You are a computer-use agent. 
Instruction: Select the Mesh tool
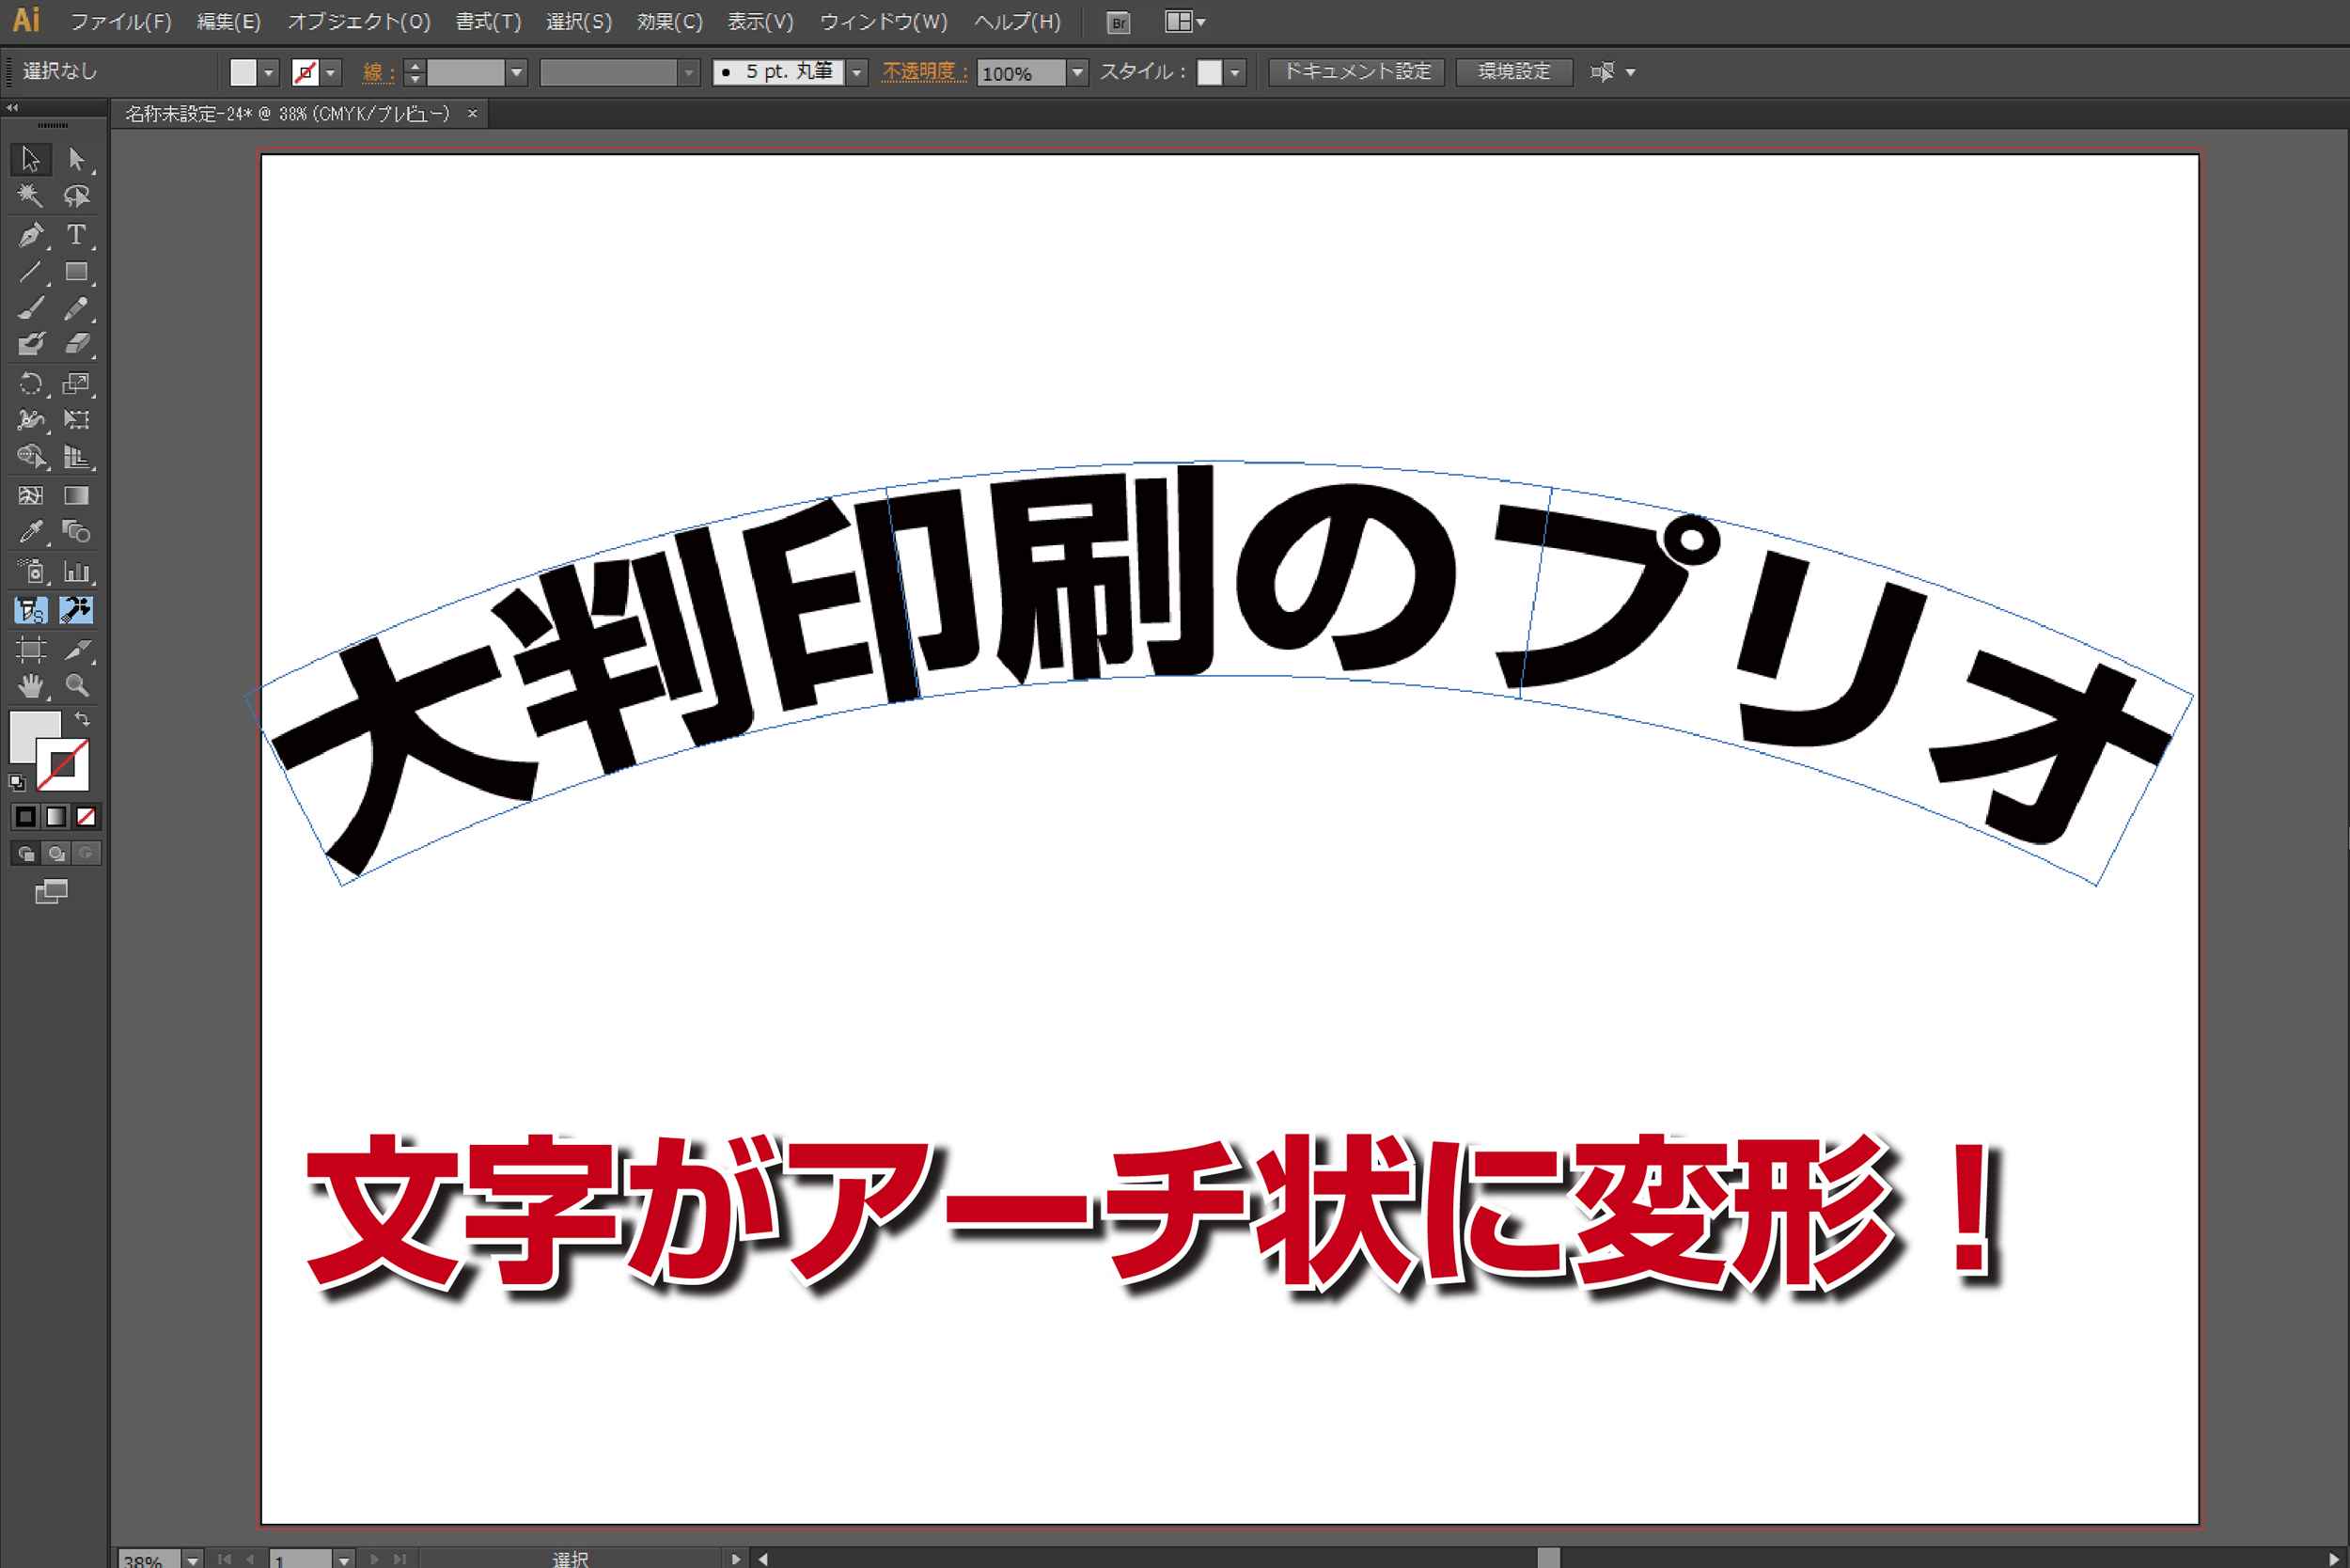pyautogui.click(x=30, y=496)
